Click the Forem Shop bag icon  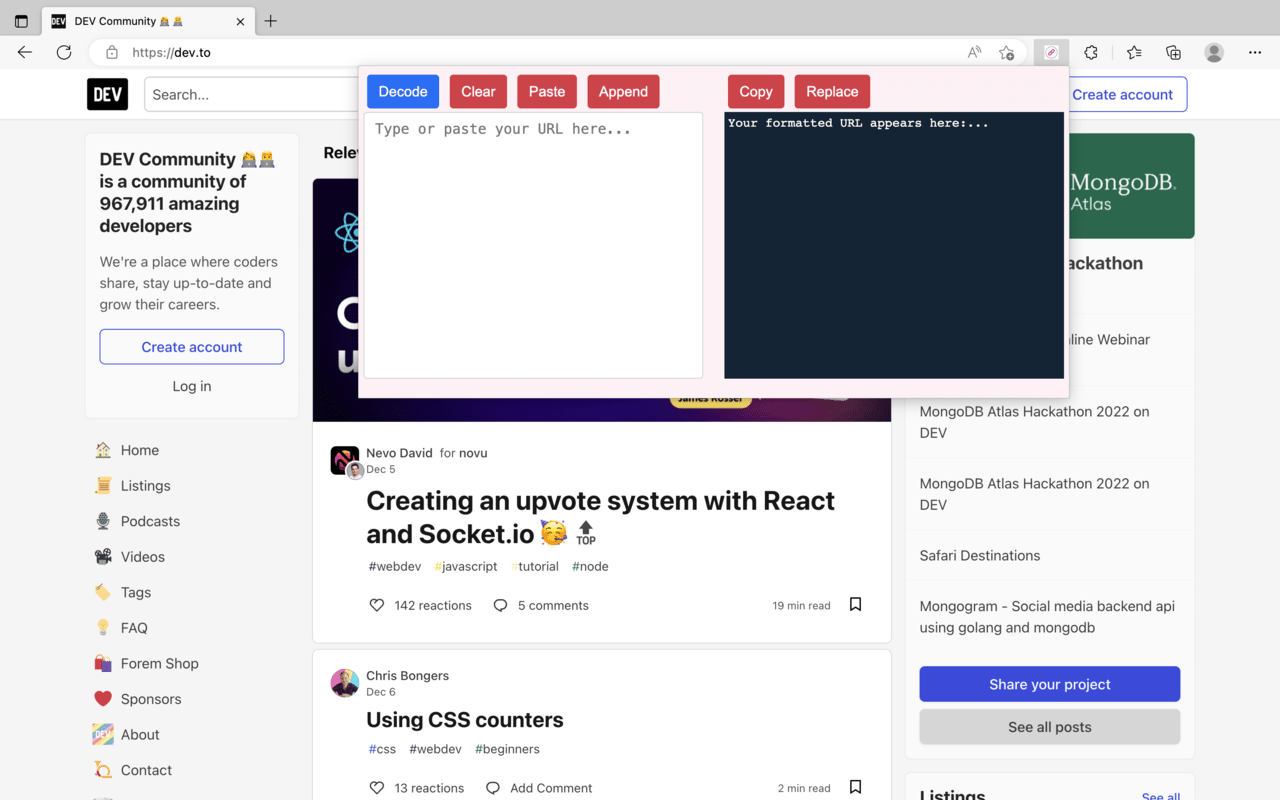pyautogui.click(x=103, y=663)
